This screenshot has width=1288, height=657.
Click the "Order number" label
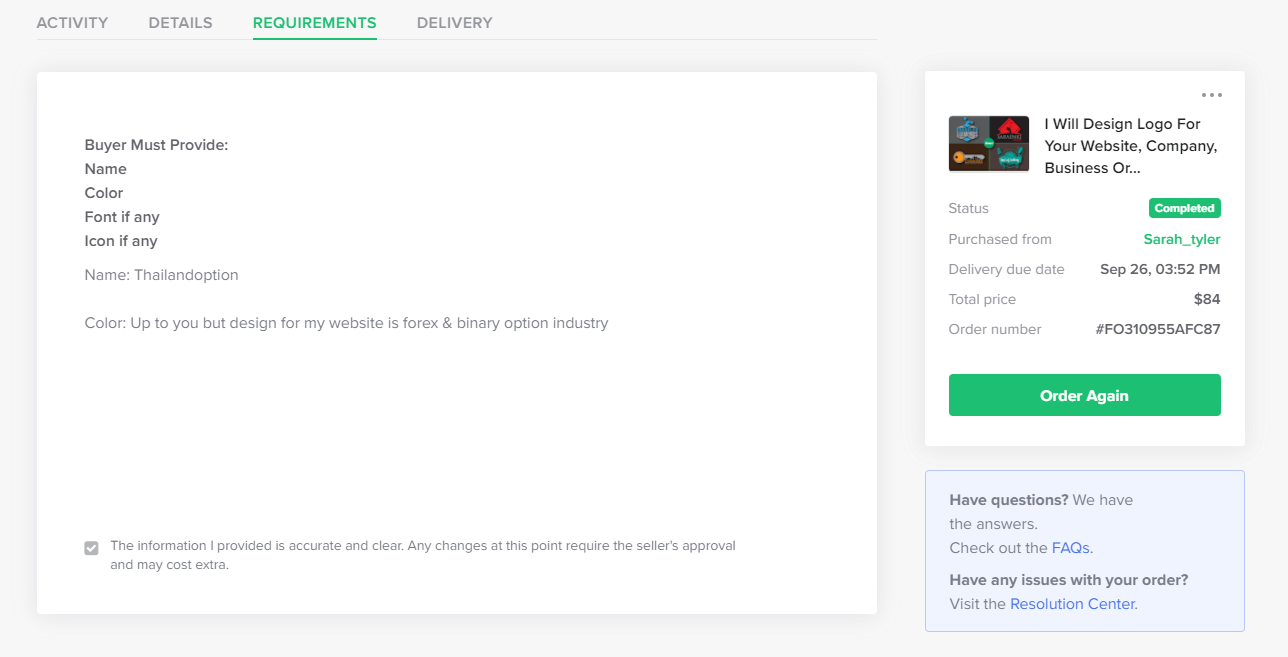coord(995,329)
